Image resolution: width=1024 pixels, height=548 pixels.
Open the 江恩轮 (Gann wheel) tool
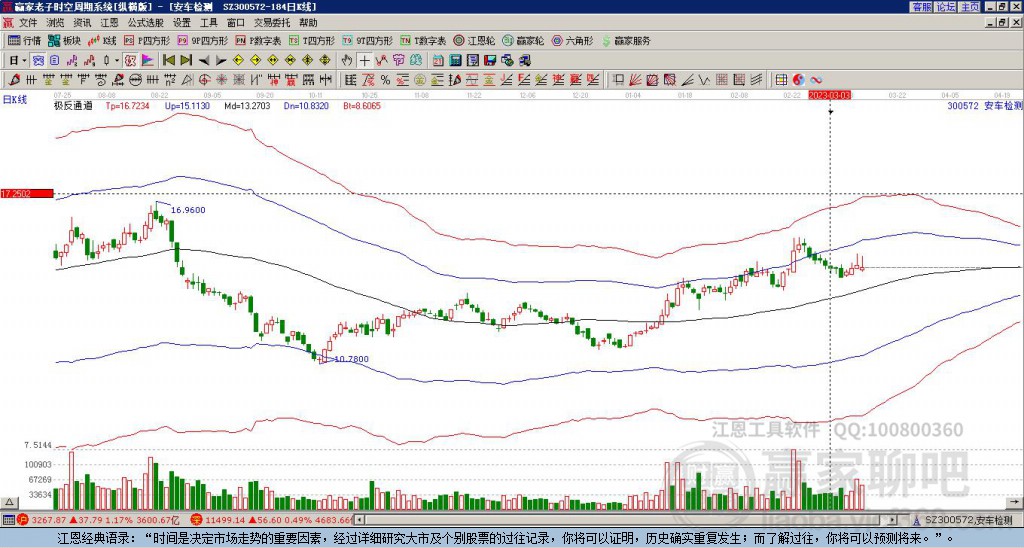474,40
